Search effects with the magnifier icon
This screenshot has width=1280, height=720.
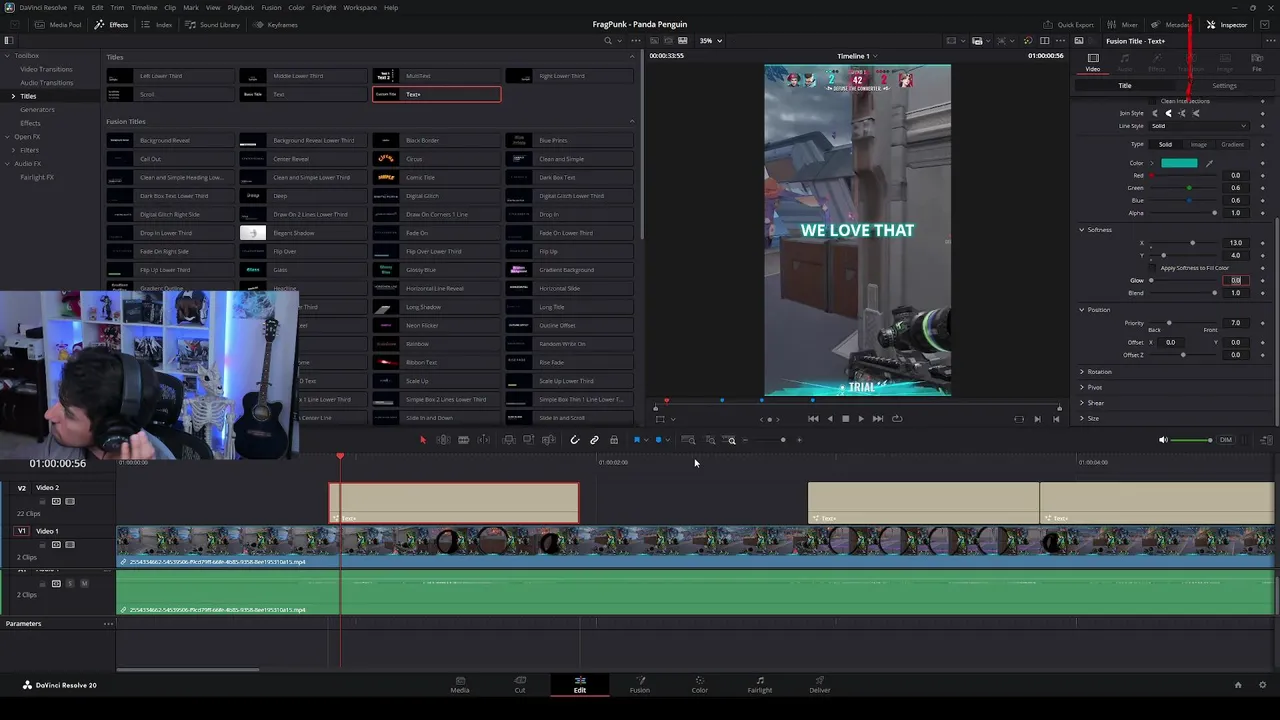(x=608, y=41)
